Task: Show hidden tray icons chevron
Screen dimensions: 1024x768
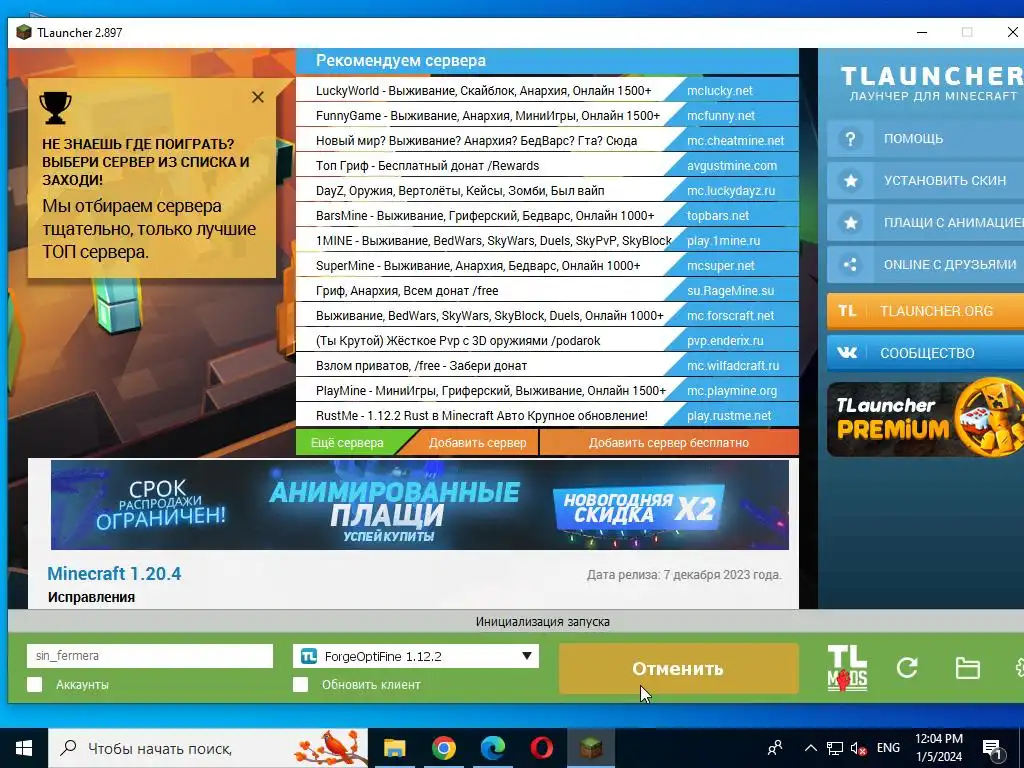Action: (x=810, y=748)
